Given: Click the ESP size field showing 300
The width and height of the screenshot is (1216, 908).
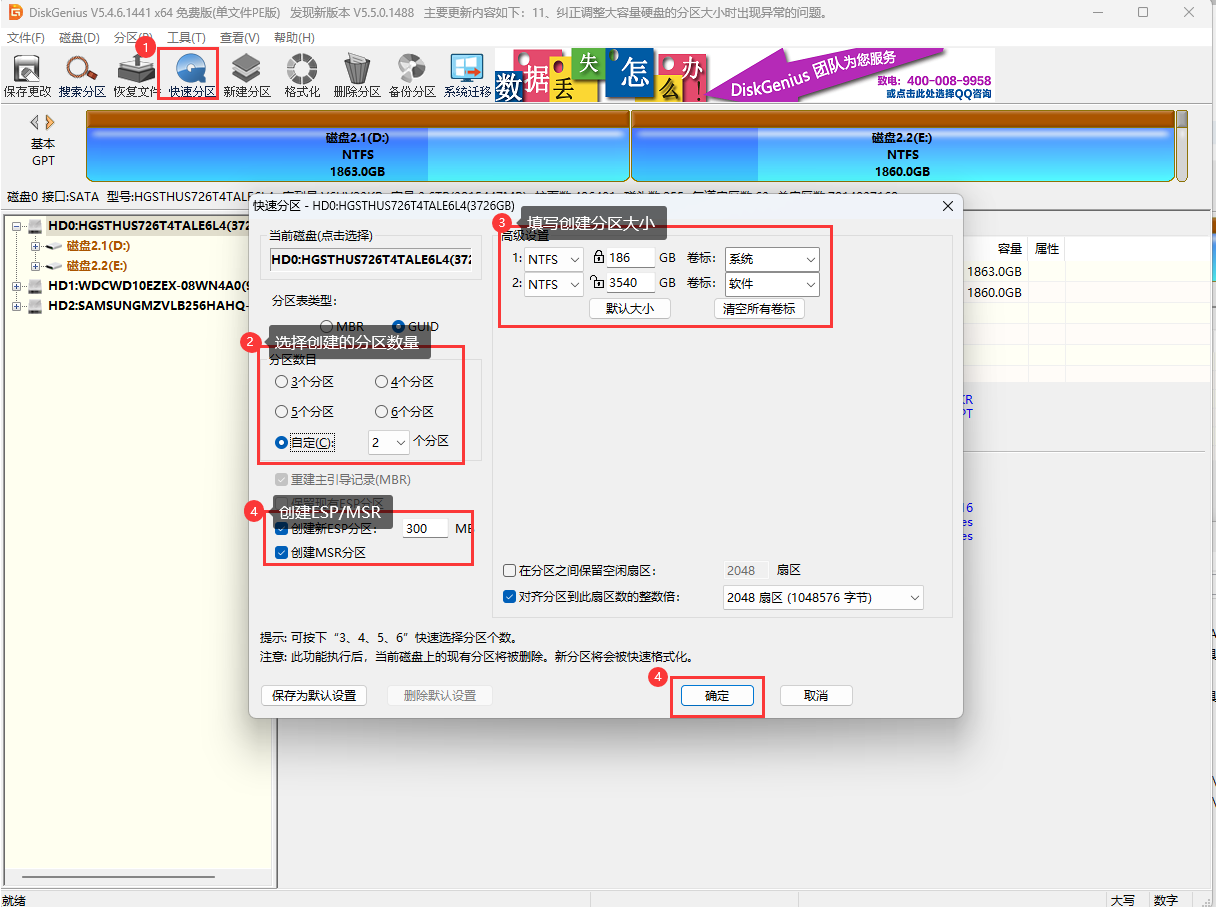Looking at the screenshot, I should point(425,528).
